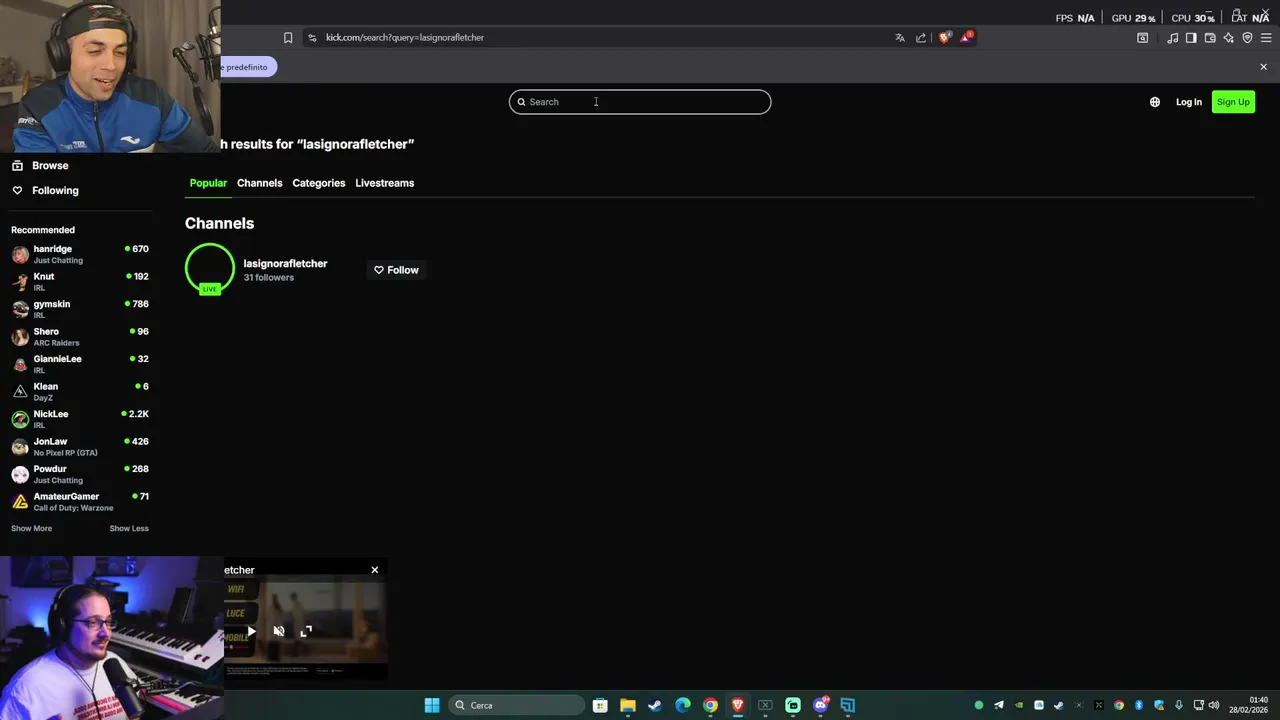This screenshot has width=1280, height=720.
Task: Open the site info icon beside kick.com URL
Action: pyautogui.click(x=312, y=37)
